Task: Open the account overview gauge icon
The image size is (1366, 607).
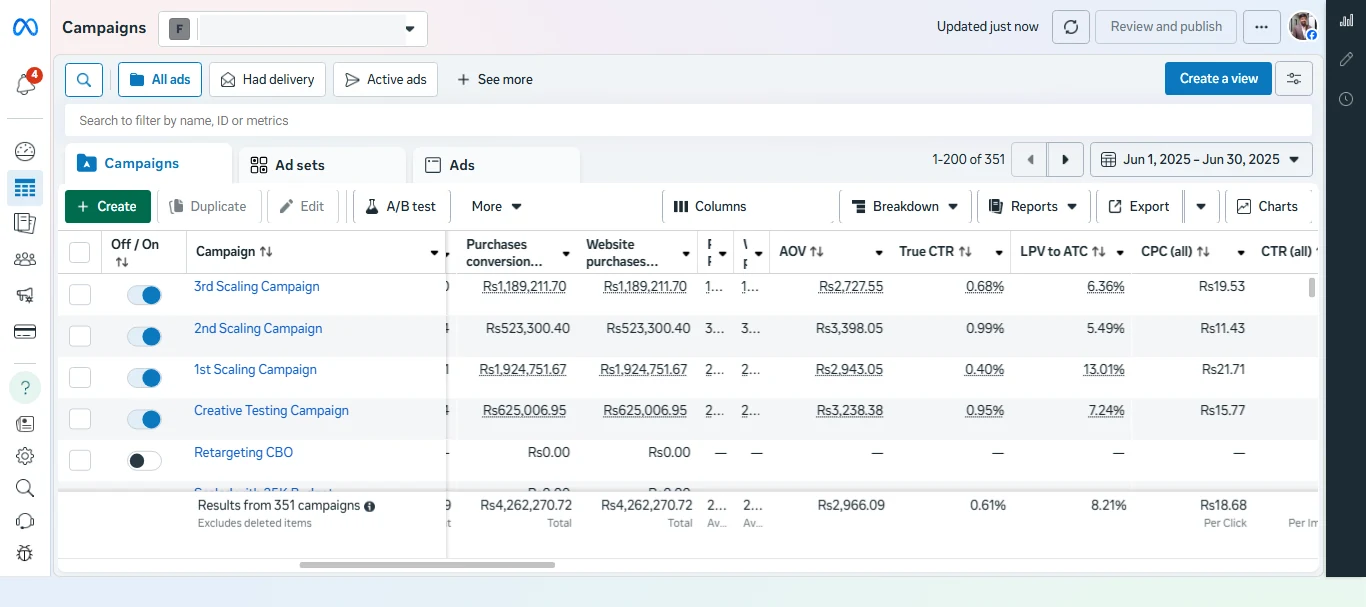Action: point(25,152)
